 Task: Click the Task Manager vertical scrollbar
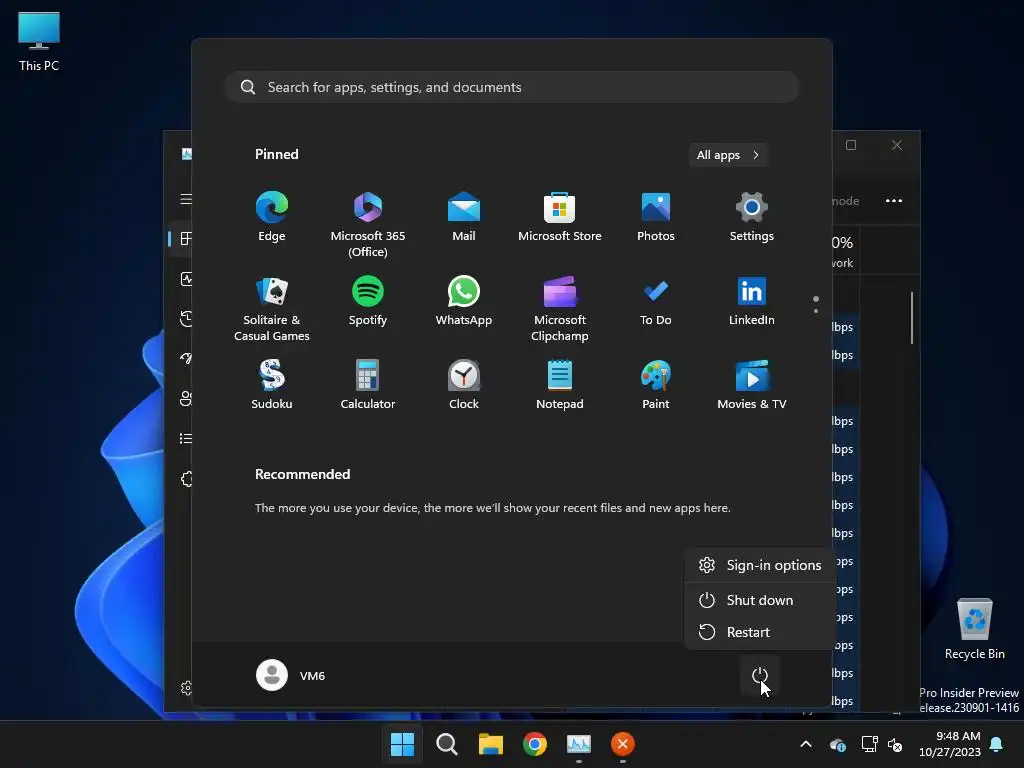(x=912, y=317)
